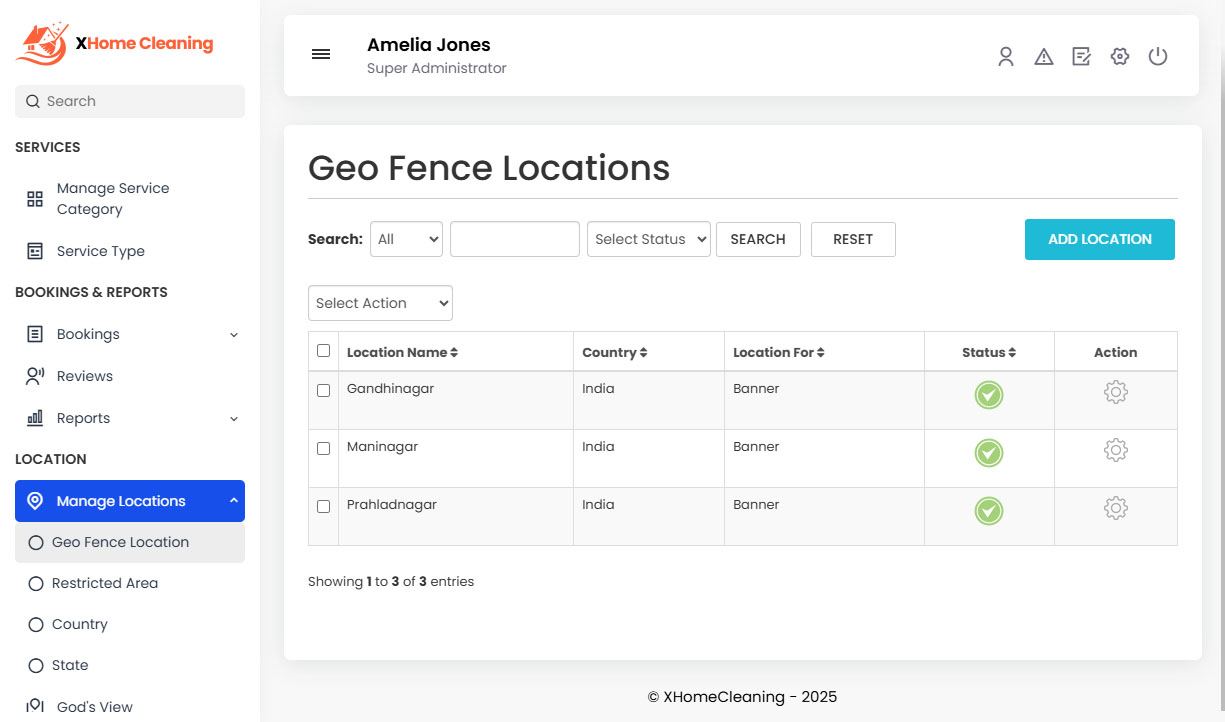Open the alerts warning triangle icon
1225x722 pixels.
[1043, 57]
